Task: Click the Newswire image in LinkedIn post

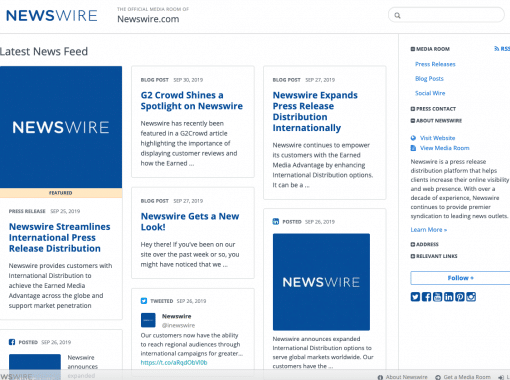Action: [x=321, y=282]
